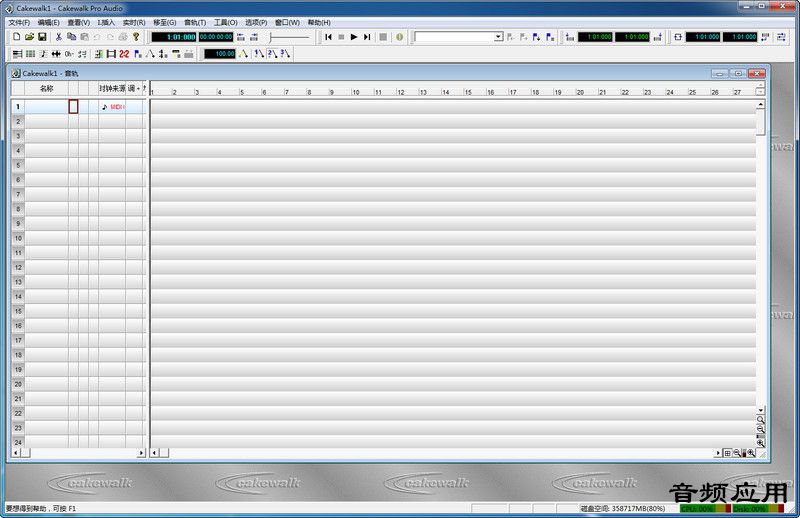Click the set loop to selection icon
Viewport: 800px width, 518px height.
(765, 37)
